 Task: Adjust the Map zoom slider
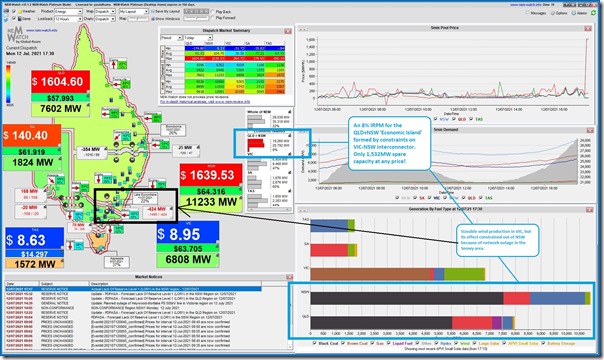click(138, 18)
